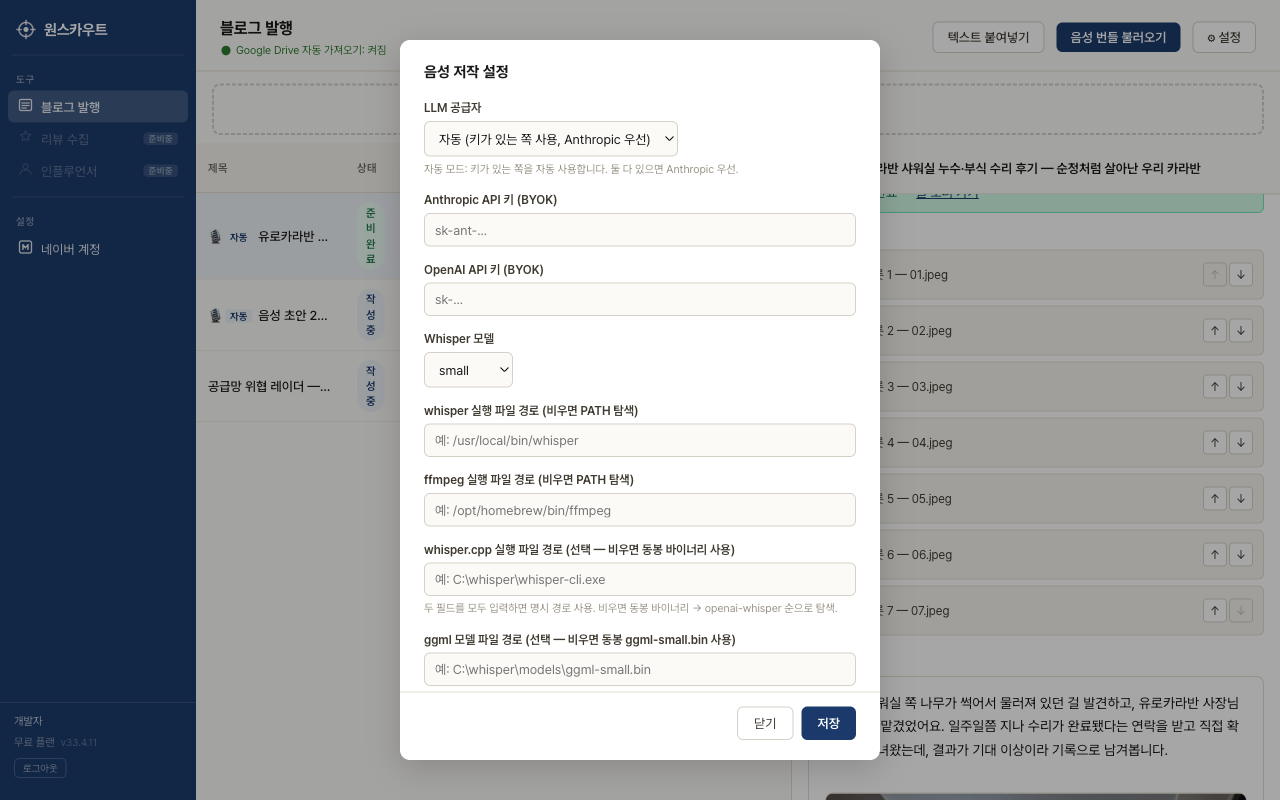Click the 블로그 발행 sidebar icon
Screen dimensions: 1280x800
26,106
